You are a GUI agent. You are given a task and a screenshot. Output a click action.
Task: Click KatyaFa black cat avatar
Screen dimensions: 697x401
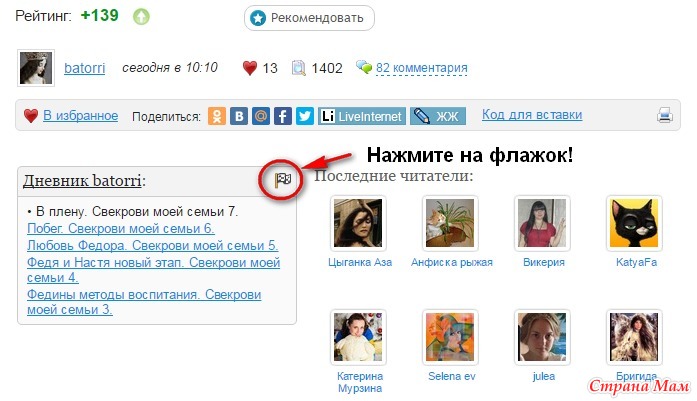[634, 223]
